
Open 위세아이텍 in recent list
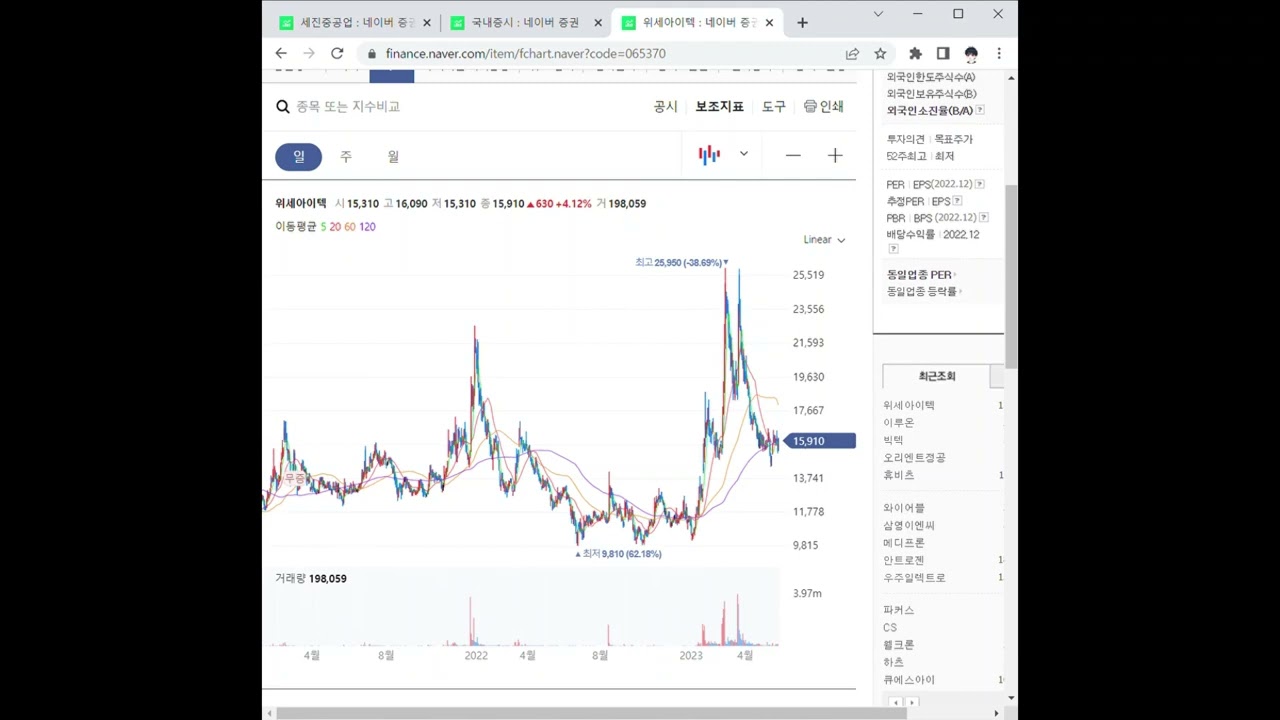(x=909, y=405)
